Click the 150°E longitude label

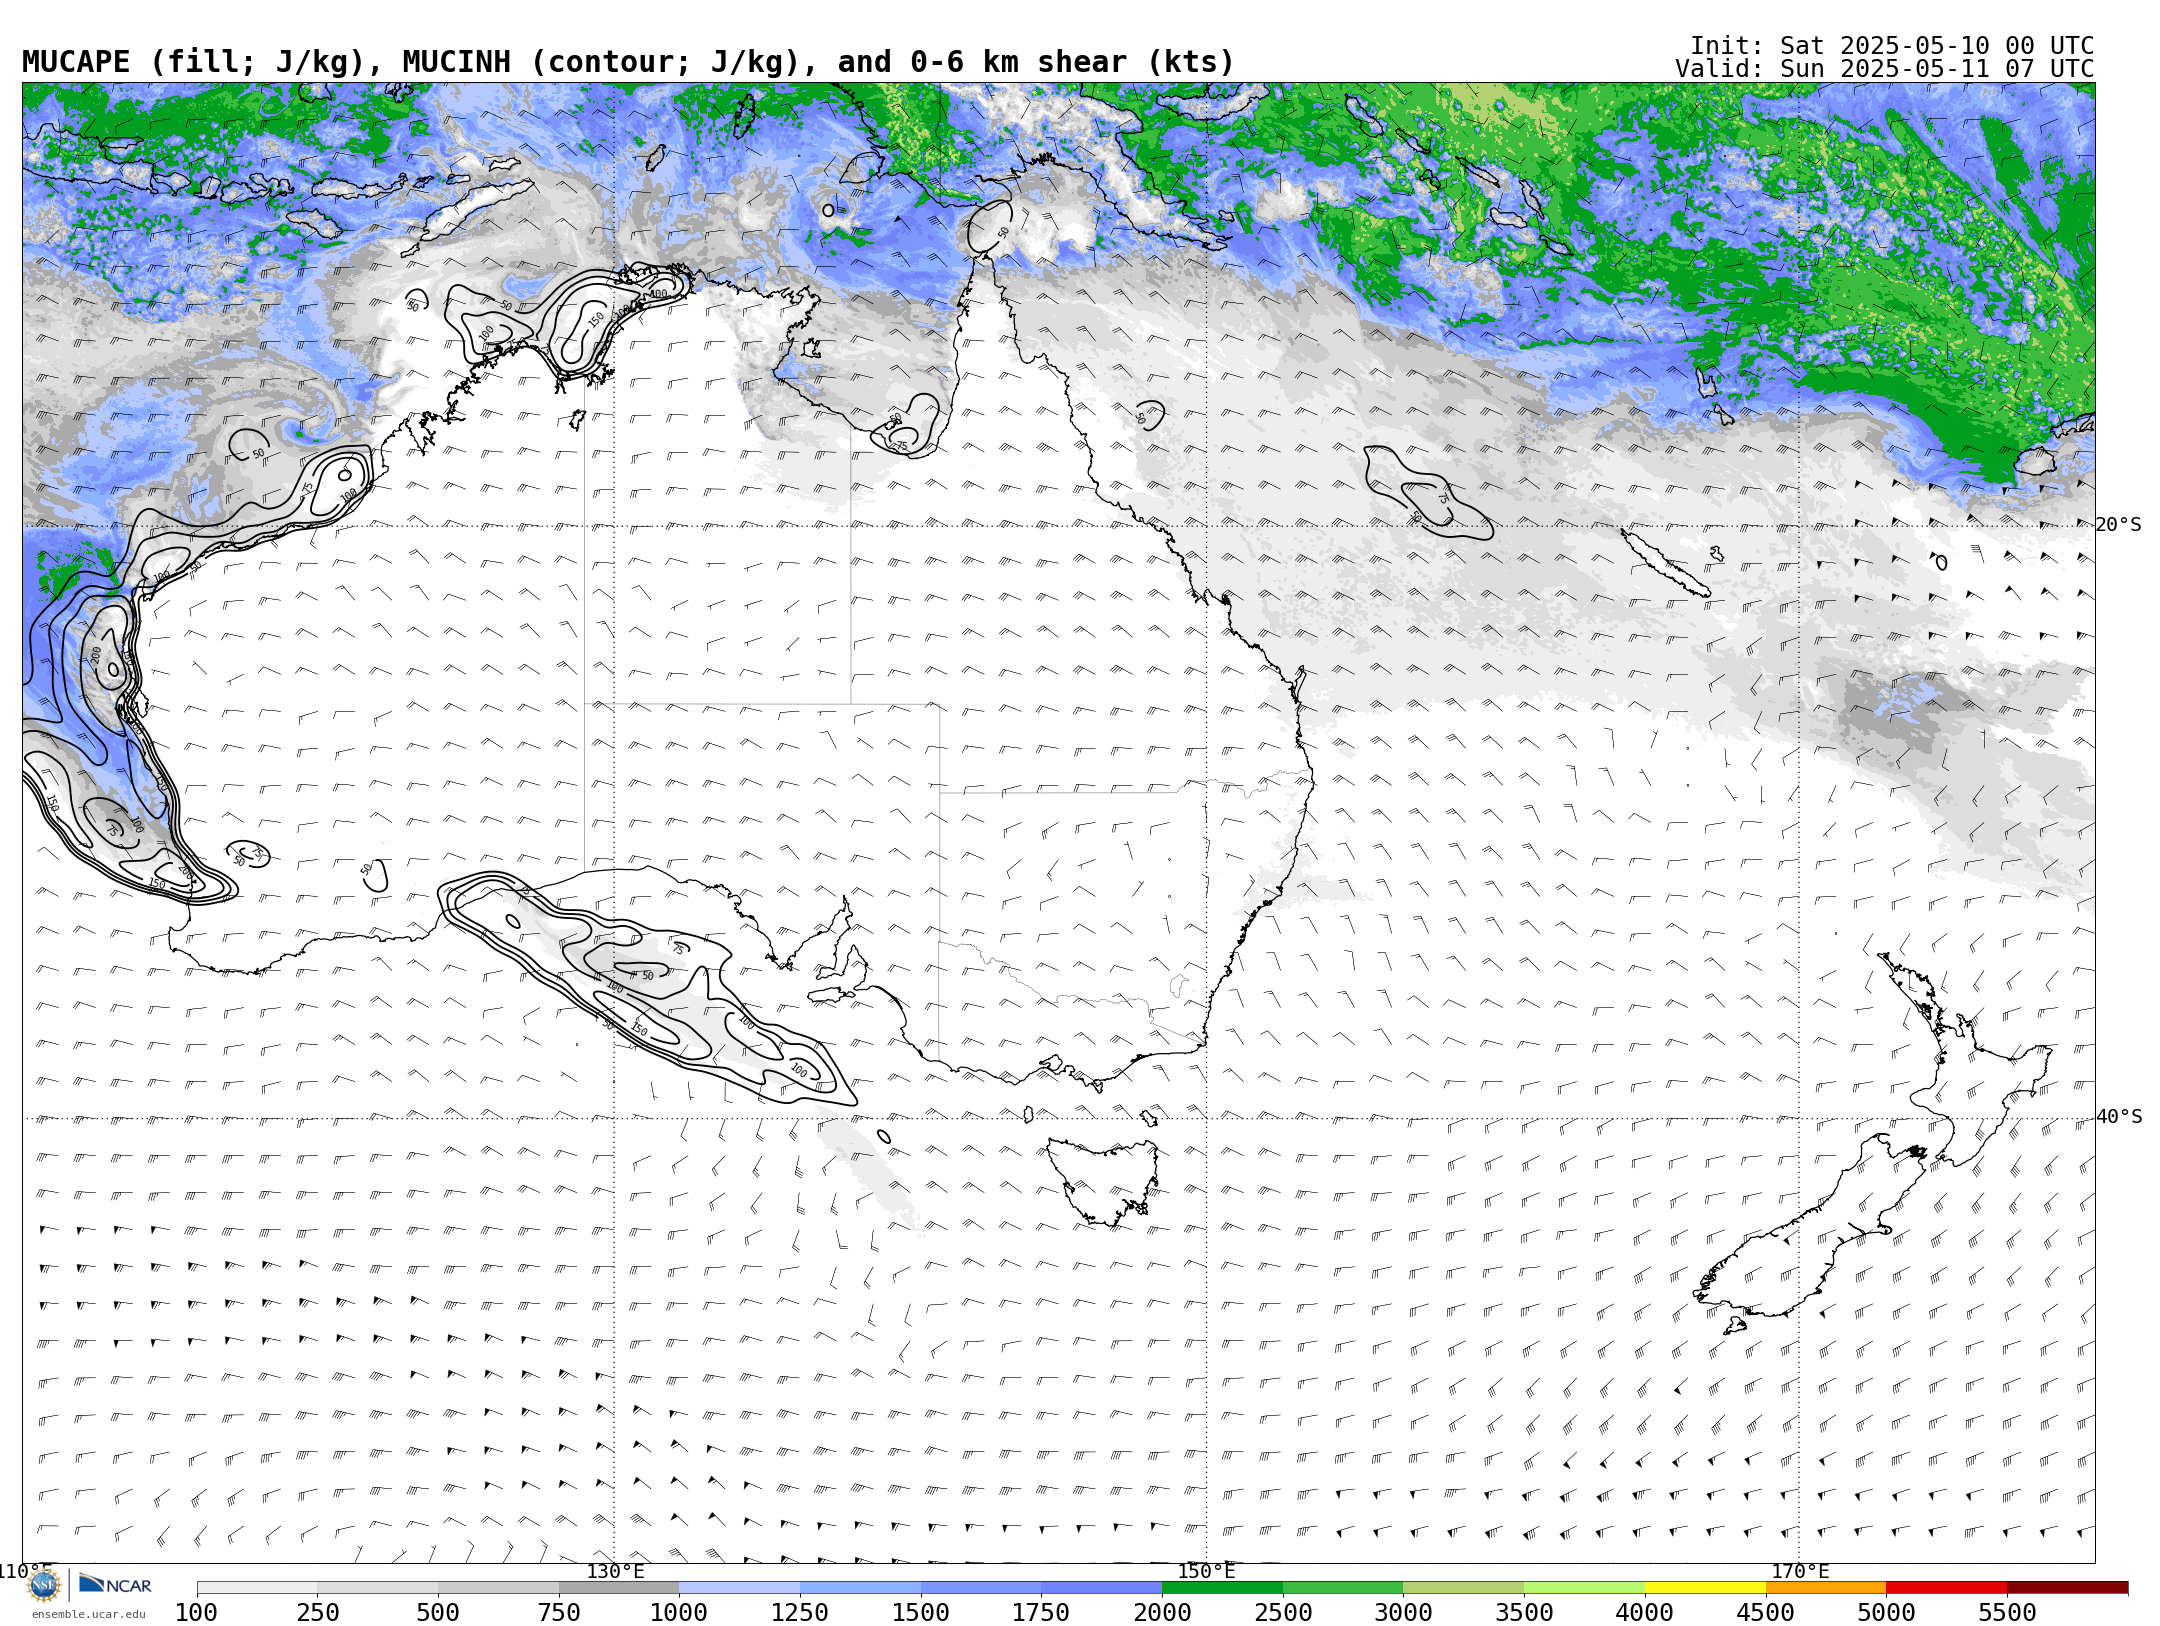(1207, 1571)
